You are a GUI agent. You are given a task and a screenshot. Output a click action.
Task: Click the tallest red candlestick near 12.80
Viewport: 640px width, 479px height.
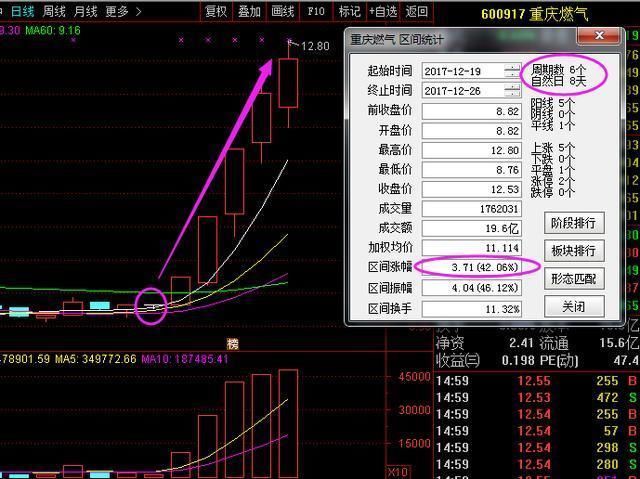point(288,83)
